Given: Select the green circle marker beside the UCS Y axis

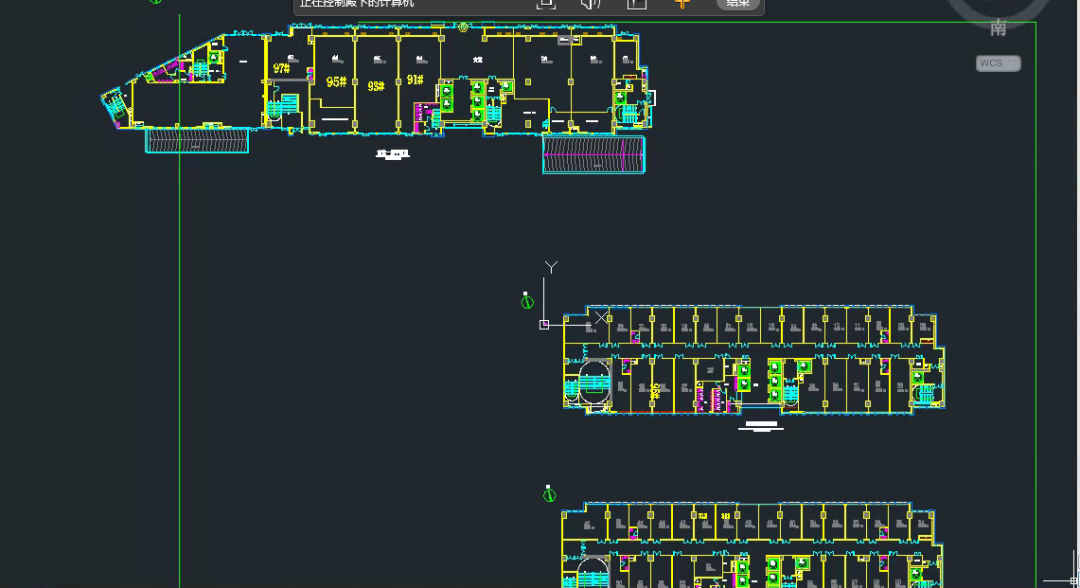Looking at the screenshot, I should [x=527, y=302].
